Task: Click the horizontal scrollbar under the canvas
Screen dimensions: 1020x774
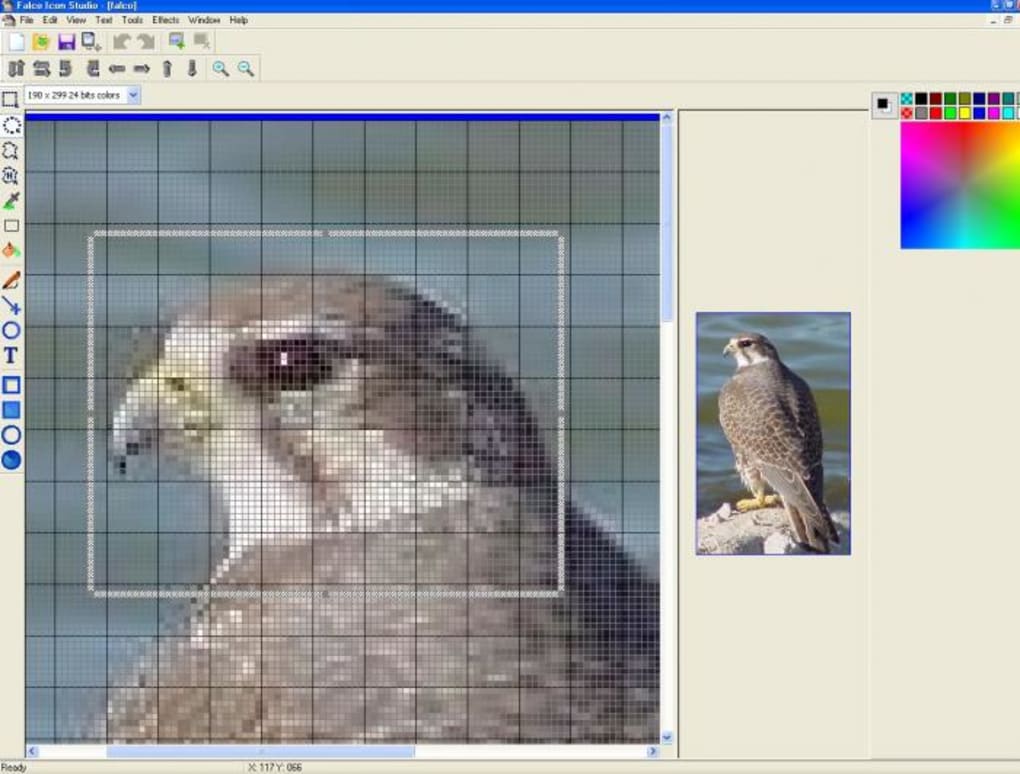Action: 260,751
